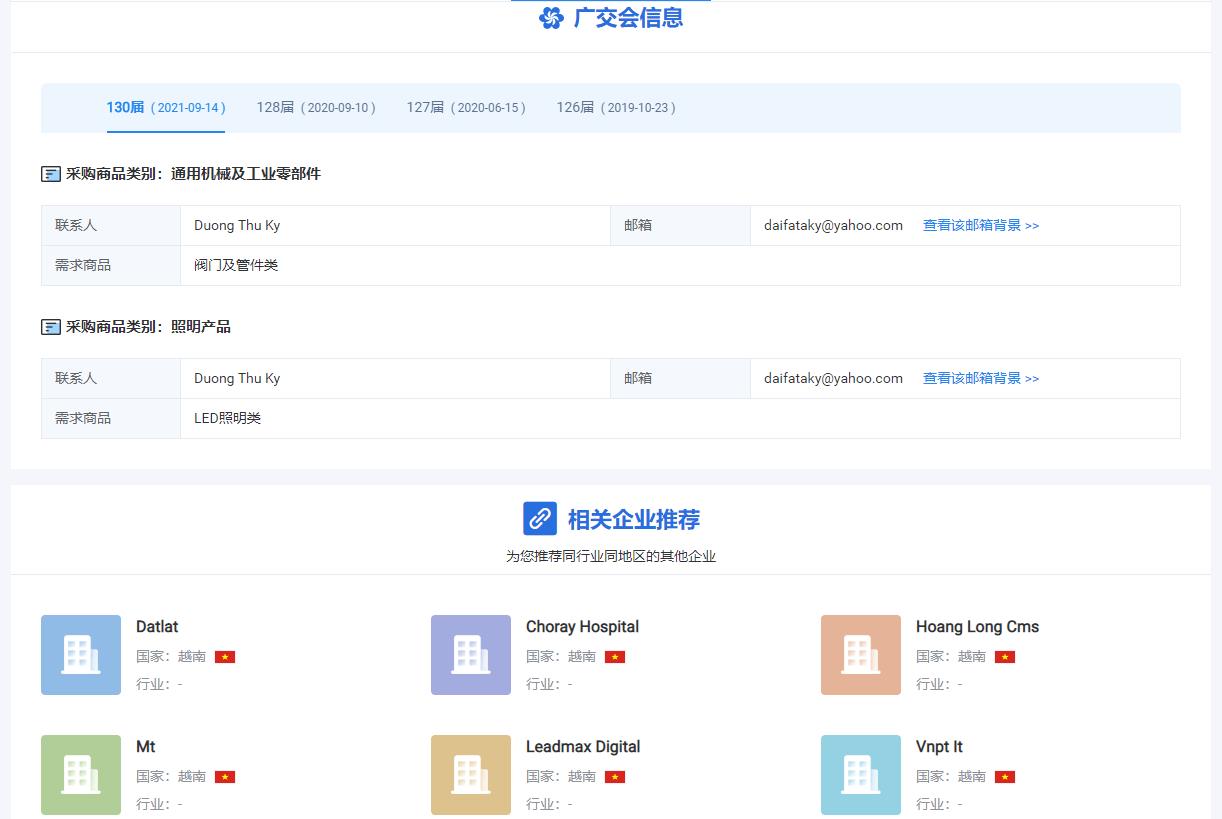Screen dimensions: 1222x819
Task: Click the blue link icon above 相关企业推荐
Action: click(x=540, y=518)
